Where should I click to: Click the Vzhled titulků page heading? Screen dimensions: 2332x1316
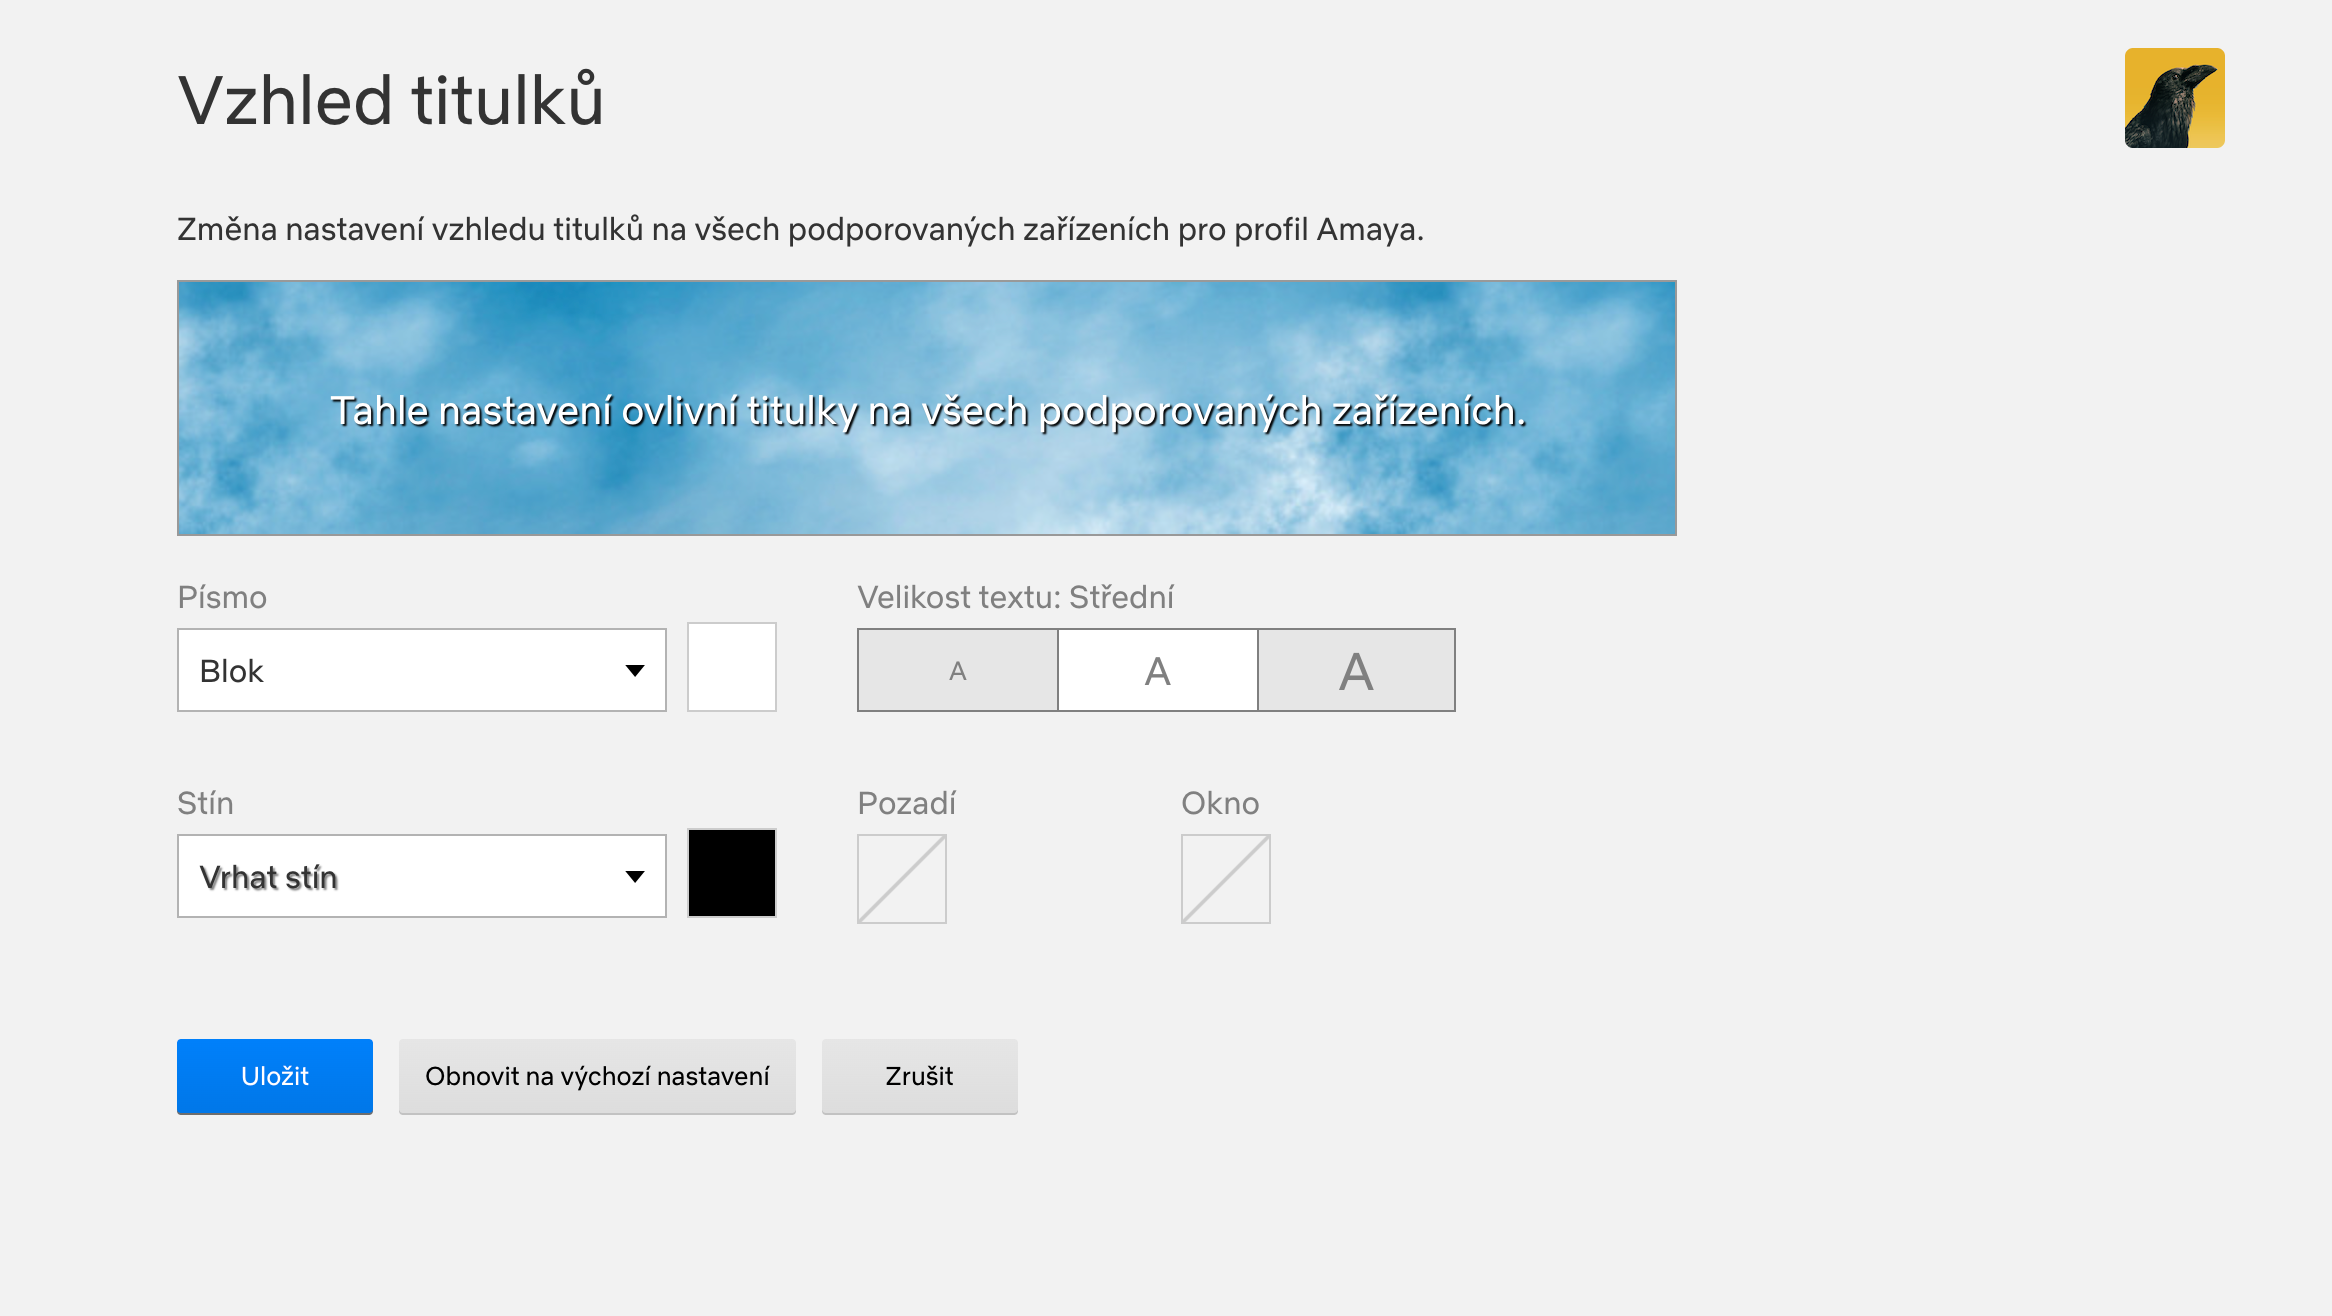(x=391, y=100)
